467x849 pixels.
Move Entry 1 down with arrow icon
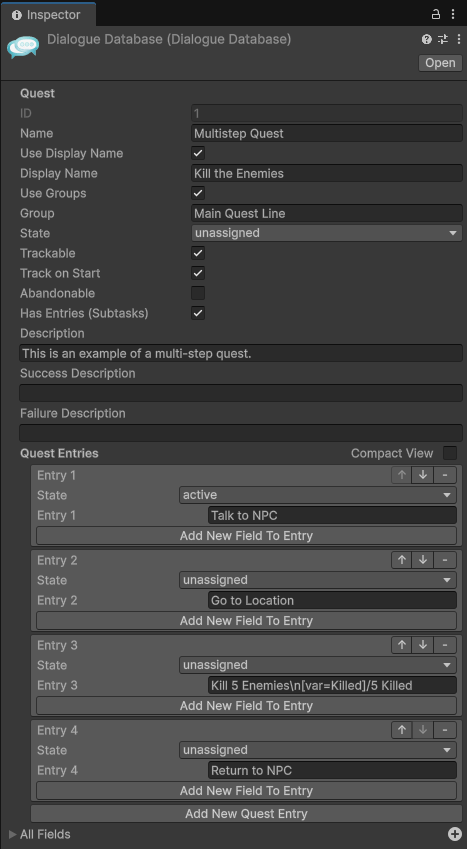click(423, 475)
